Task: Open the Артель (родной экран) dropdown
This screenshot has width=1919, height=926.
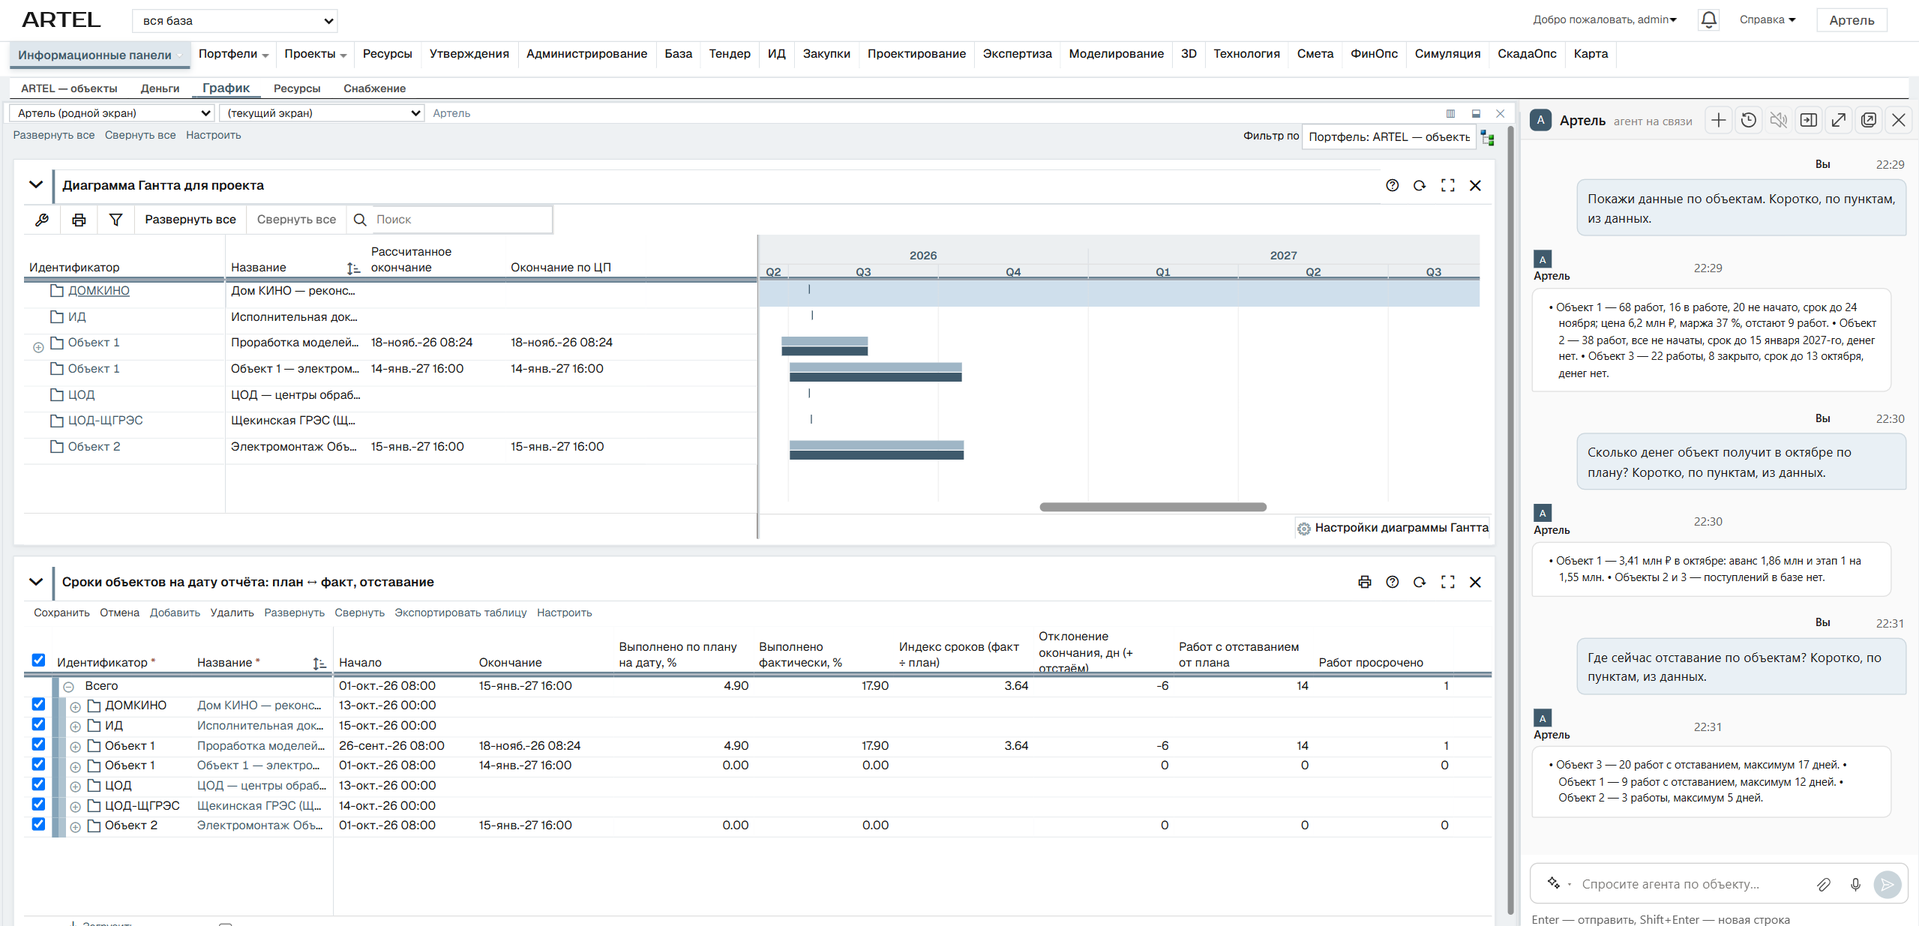Action: [111, 113]
